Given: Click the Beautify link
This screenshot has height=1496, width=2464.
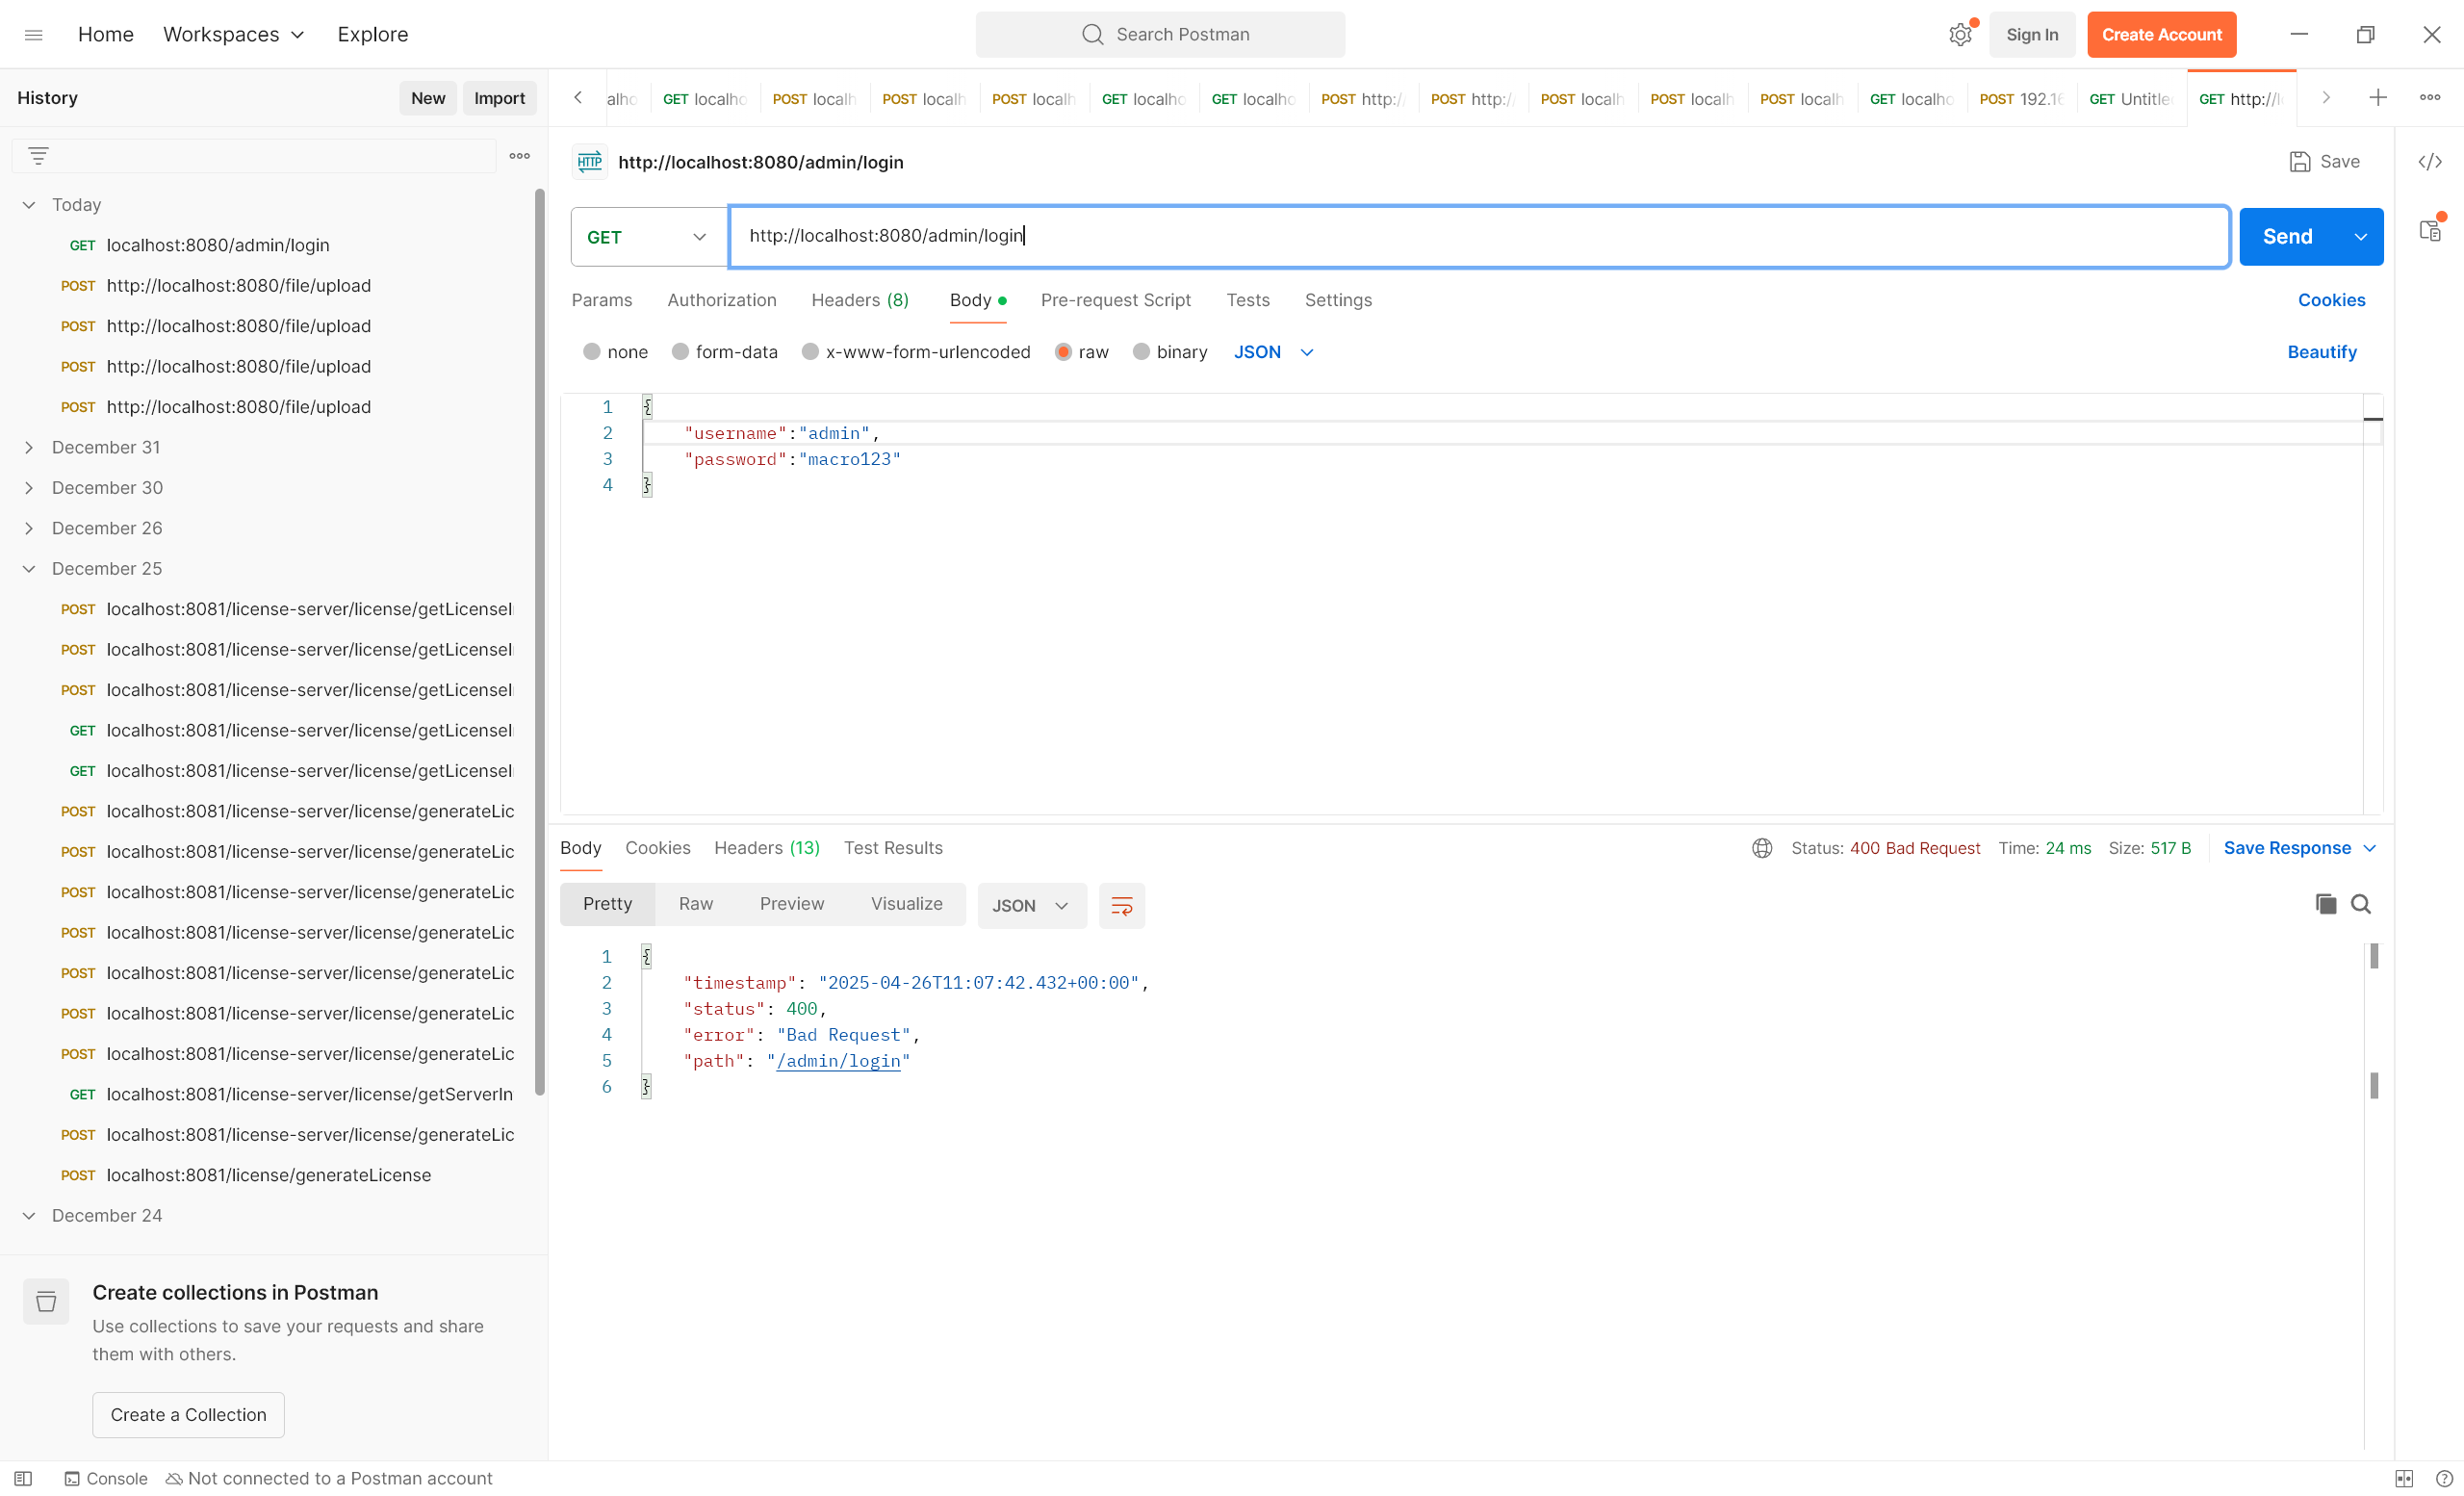Looking at the screenshot, I should 2322,352.
